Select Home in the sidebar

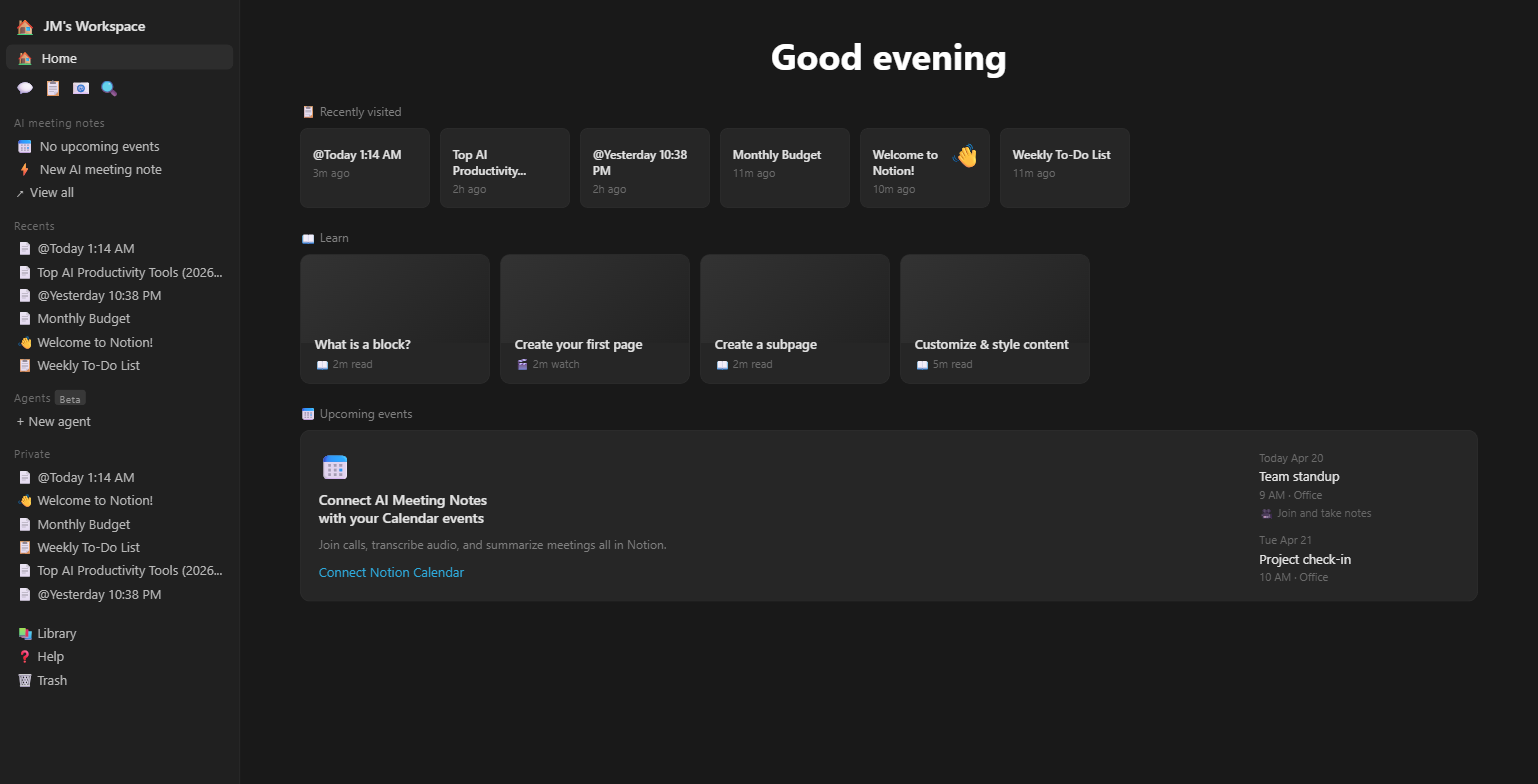pyautogui.click(x=59, y=58)
